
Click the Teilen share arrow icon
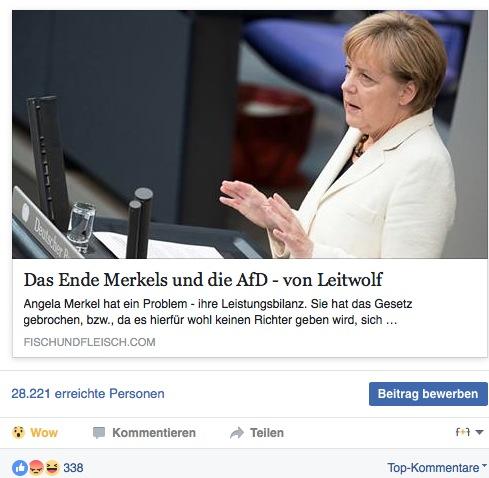(x=237, y=433)
